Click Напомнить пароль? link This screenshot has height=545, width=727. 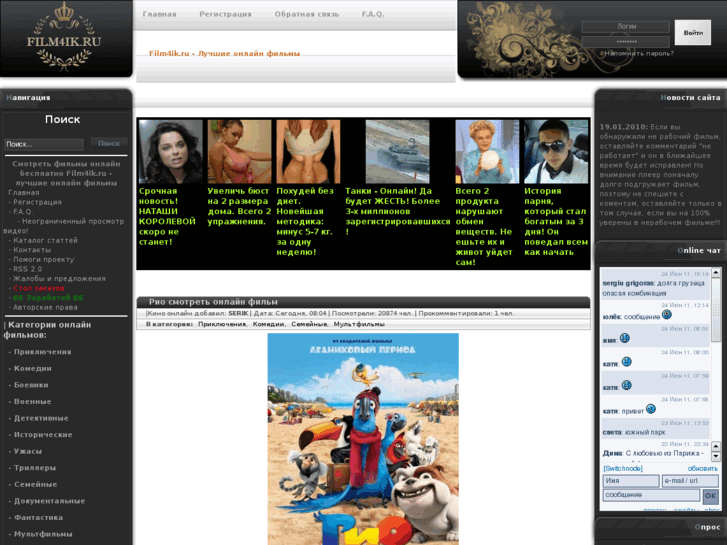coord(639,53)
